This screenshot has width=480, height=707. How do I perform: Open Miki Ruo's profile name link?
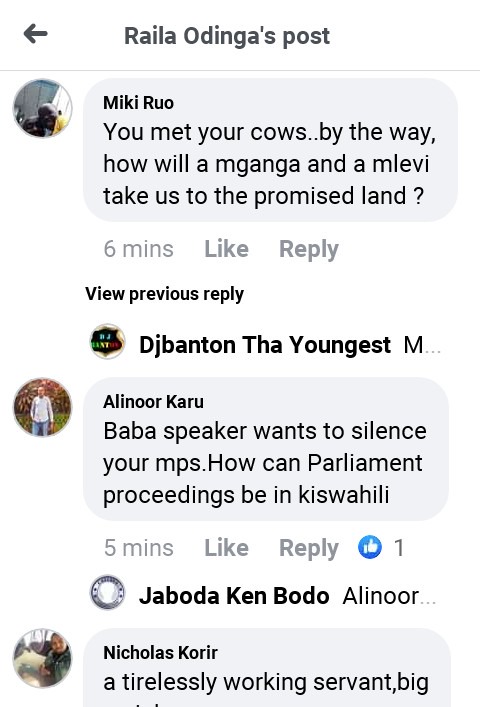coord(138,103)
